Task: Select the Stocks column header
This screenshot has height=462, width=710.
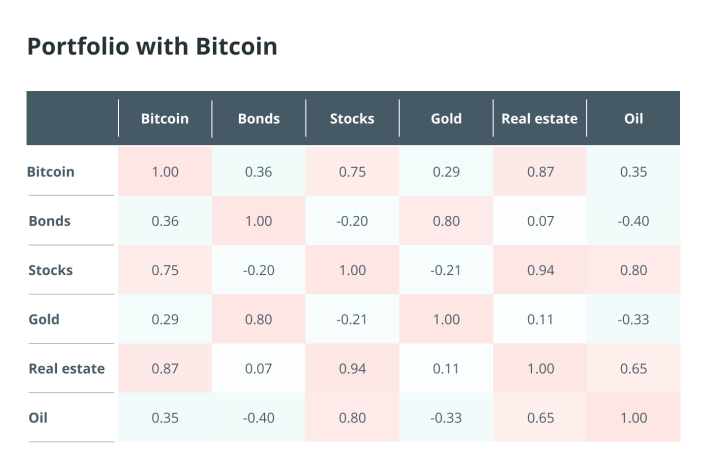Action: pos(352,119)
